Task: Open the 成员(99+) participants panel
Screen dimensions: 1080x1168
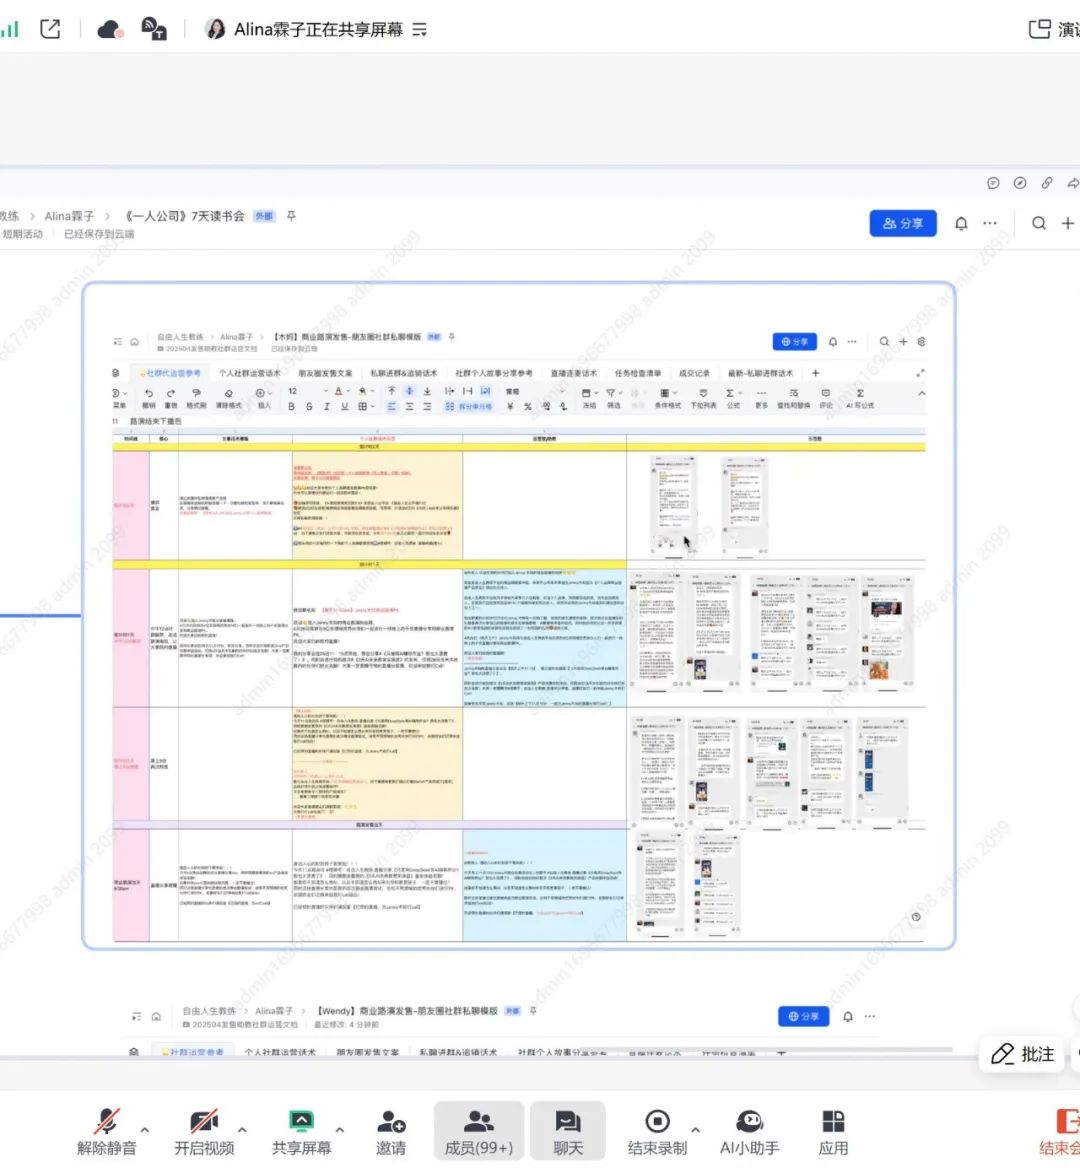Action: [x=478, y=1131]
